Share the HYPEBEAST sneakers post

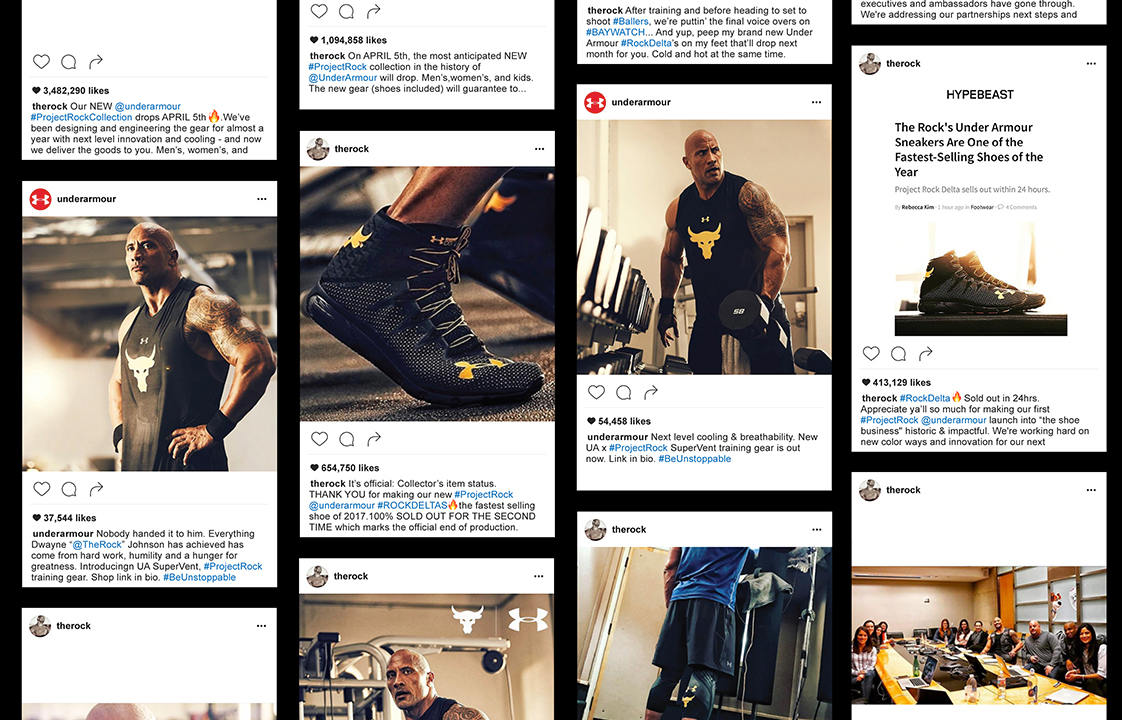point(925,353)
